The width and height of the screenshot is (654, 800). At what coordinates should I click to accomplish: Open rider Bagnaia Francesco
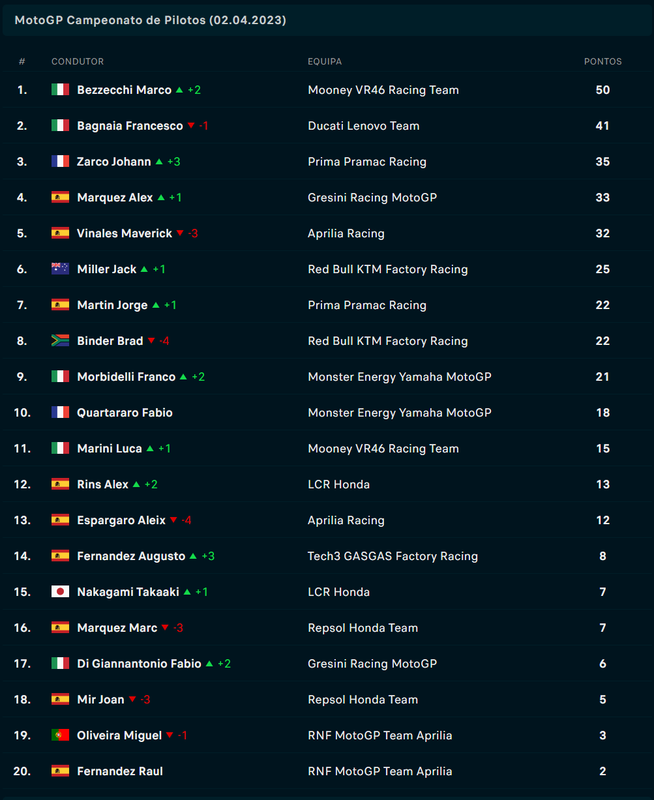pos(130,126)
